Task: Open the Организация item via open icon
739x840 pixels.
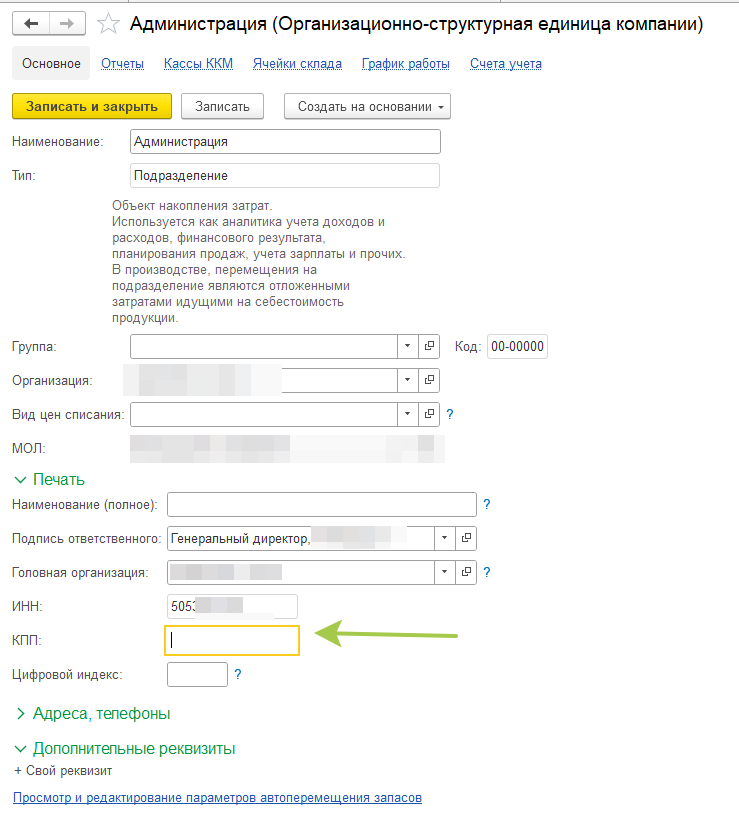Action: [430, 380]
